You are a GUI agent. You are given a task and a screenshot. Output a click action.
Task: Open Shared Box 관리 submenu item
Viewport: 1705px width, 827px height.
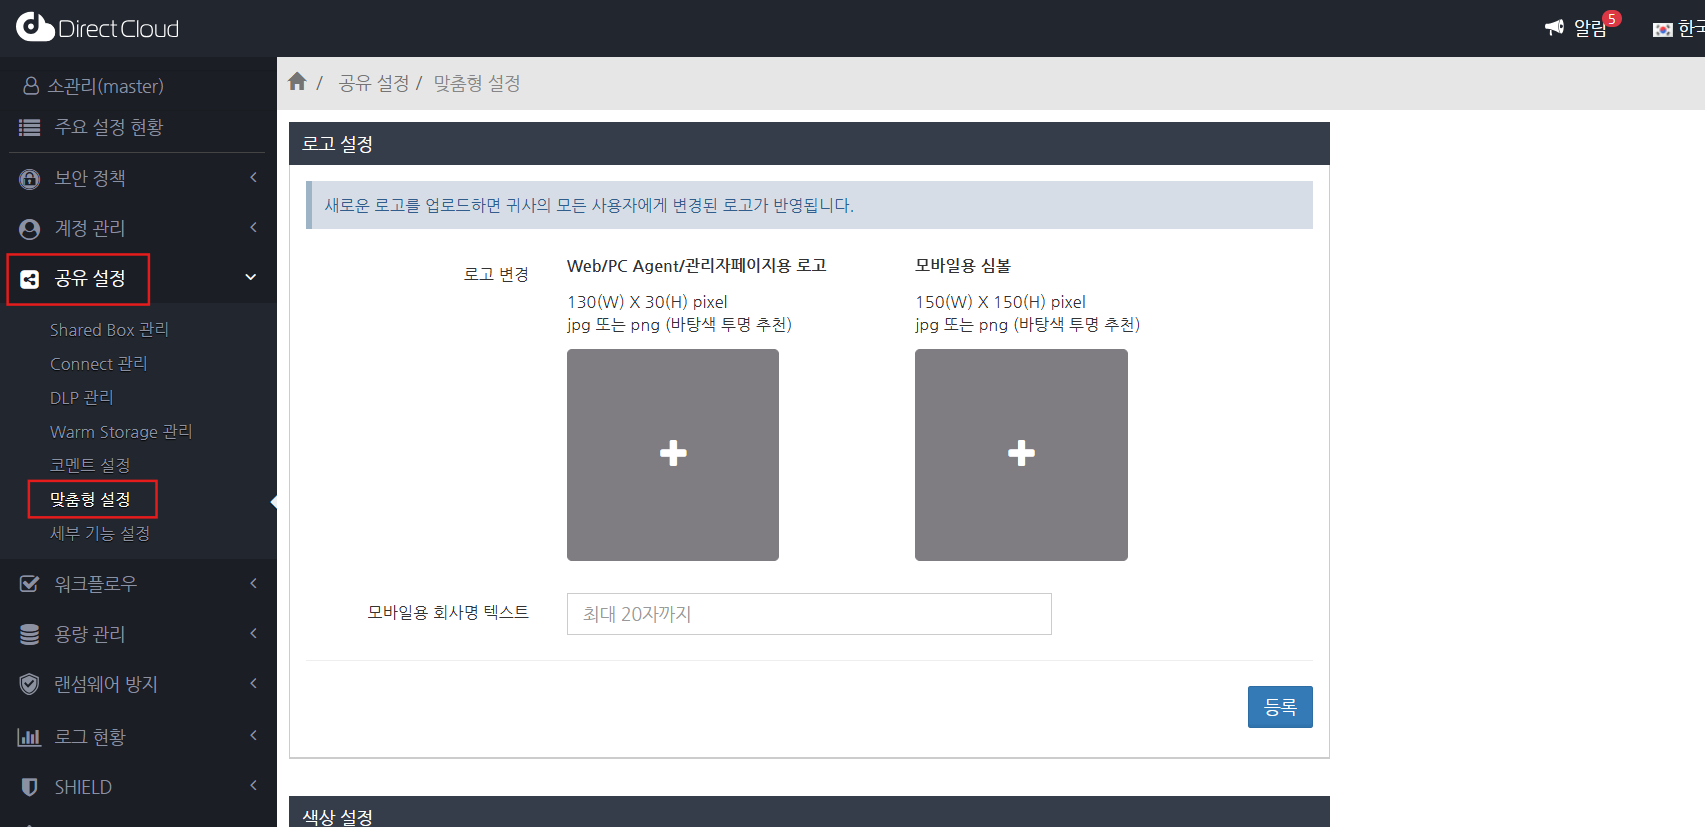coord(109,330)
